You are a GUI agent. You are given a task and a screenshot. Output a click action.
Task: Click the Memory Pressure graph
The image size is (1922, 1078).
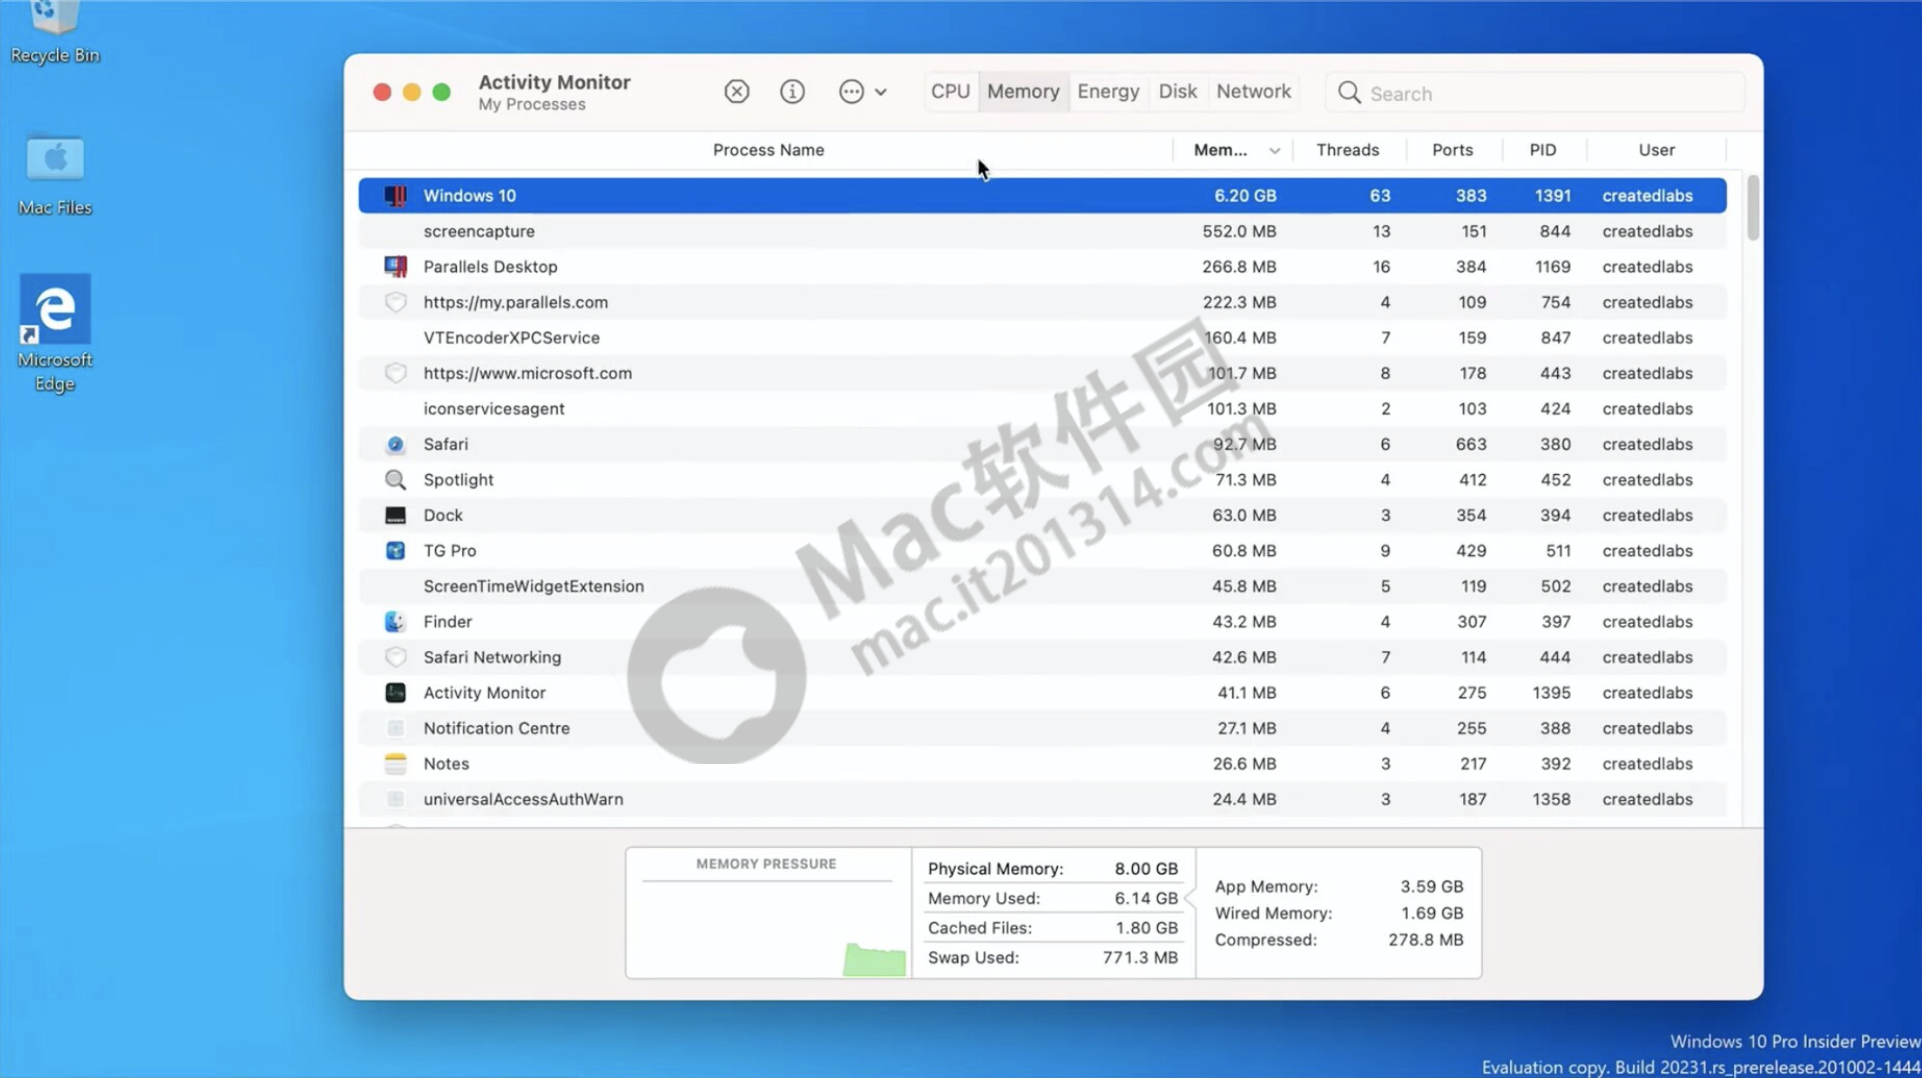[768, 930]
